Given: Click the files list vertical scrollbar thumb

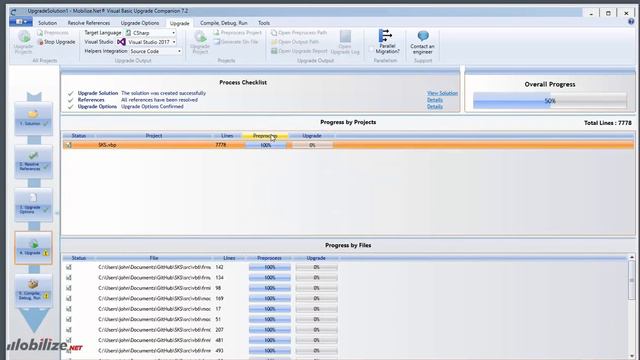Looking at the screenshot, I should pos(632,280).
